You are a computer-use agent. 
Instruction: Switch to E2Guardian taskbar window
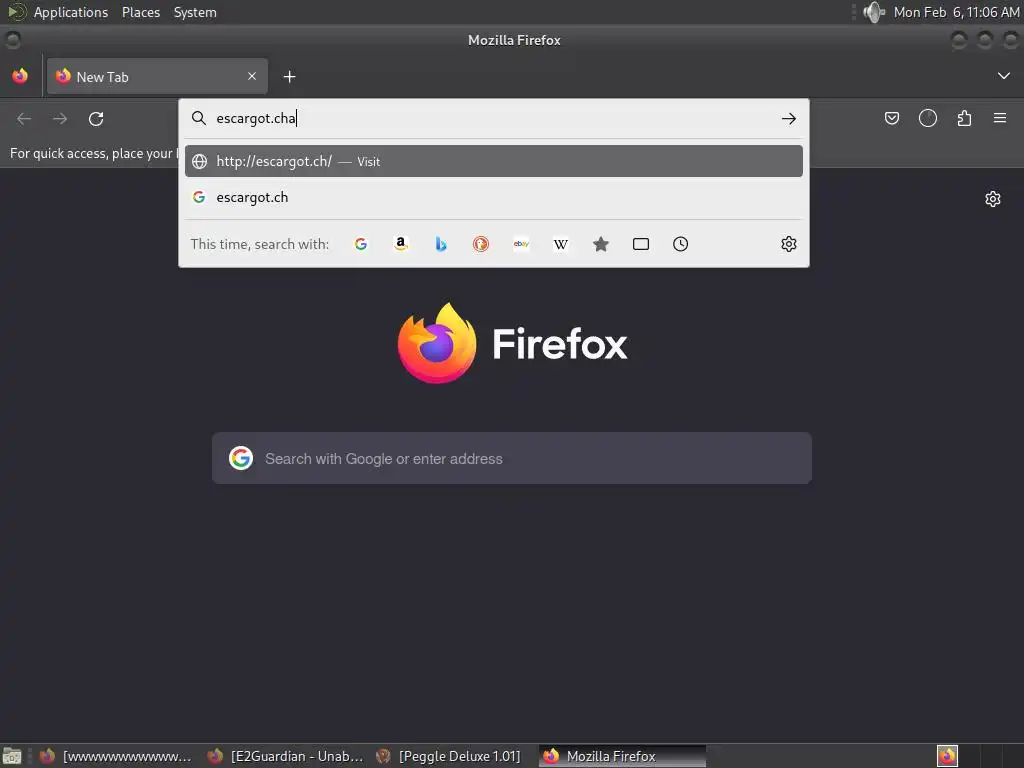coord(285,756)
